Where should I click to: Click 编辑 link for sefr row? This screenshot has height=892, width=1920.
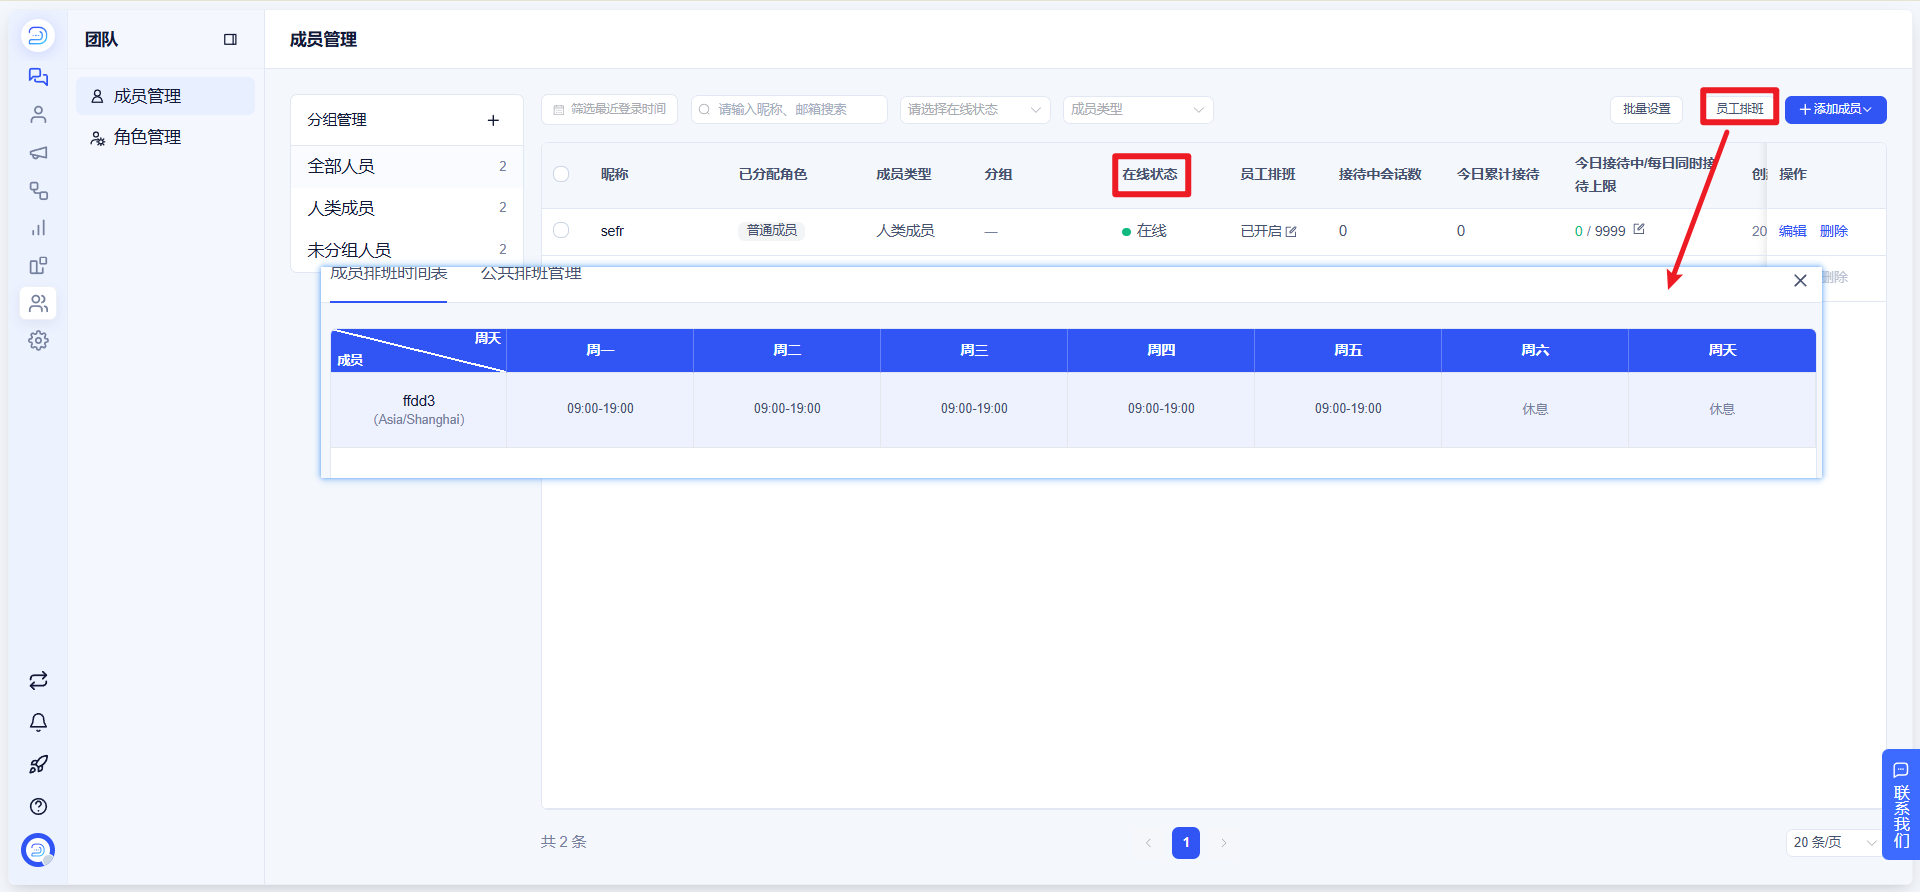pyautogui.click(x=1793, y=231)
